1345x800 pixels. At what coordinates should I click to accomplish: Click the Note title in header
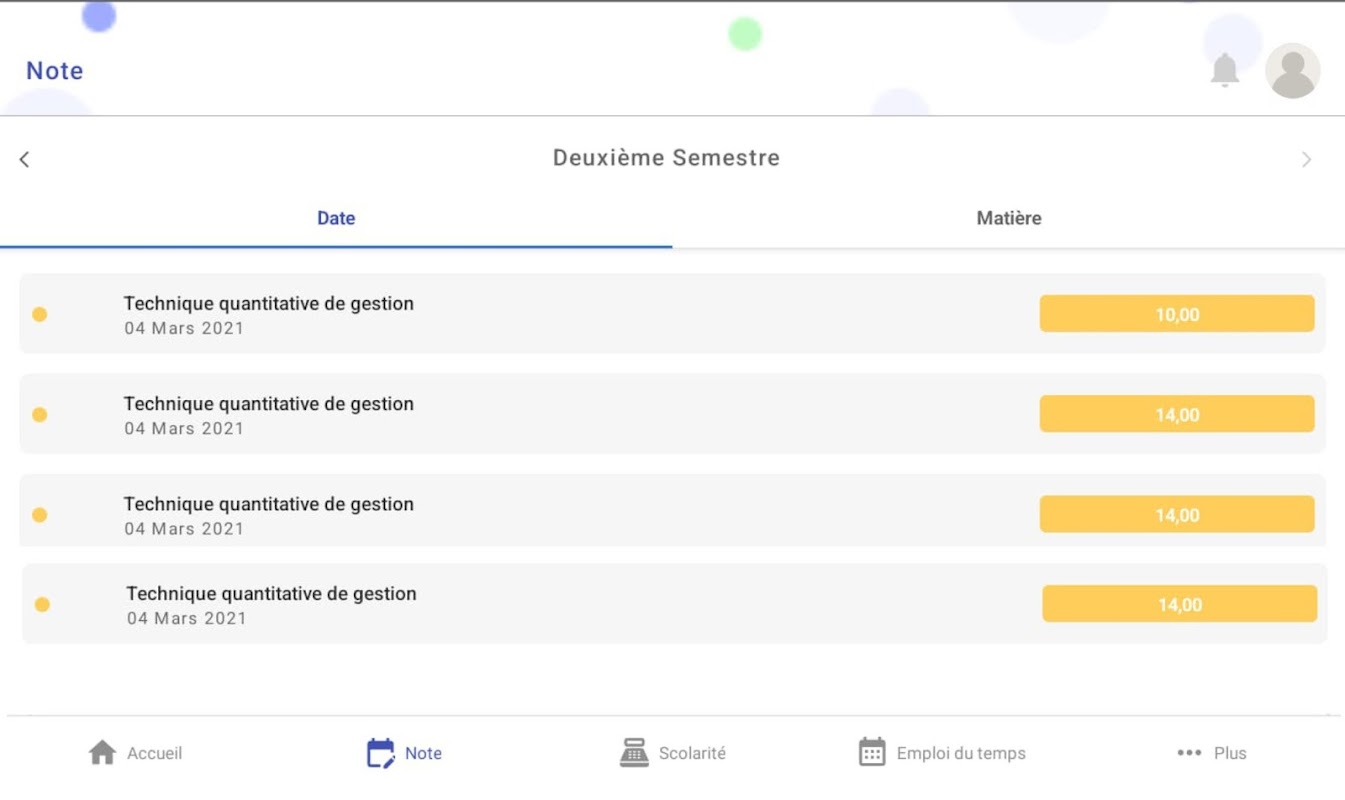(54, 71)
